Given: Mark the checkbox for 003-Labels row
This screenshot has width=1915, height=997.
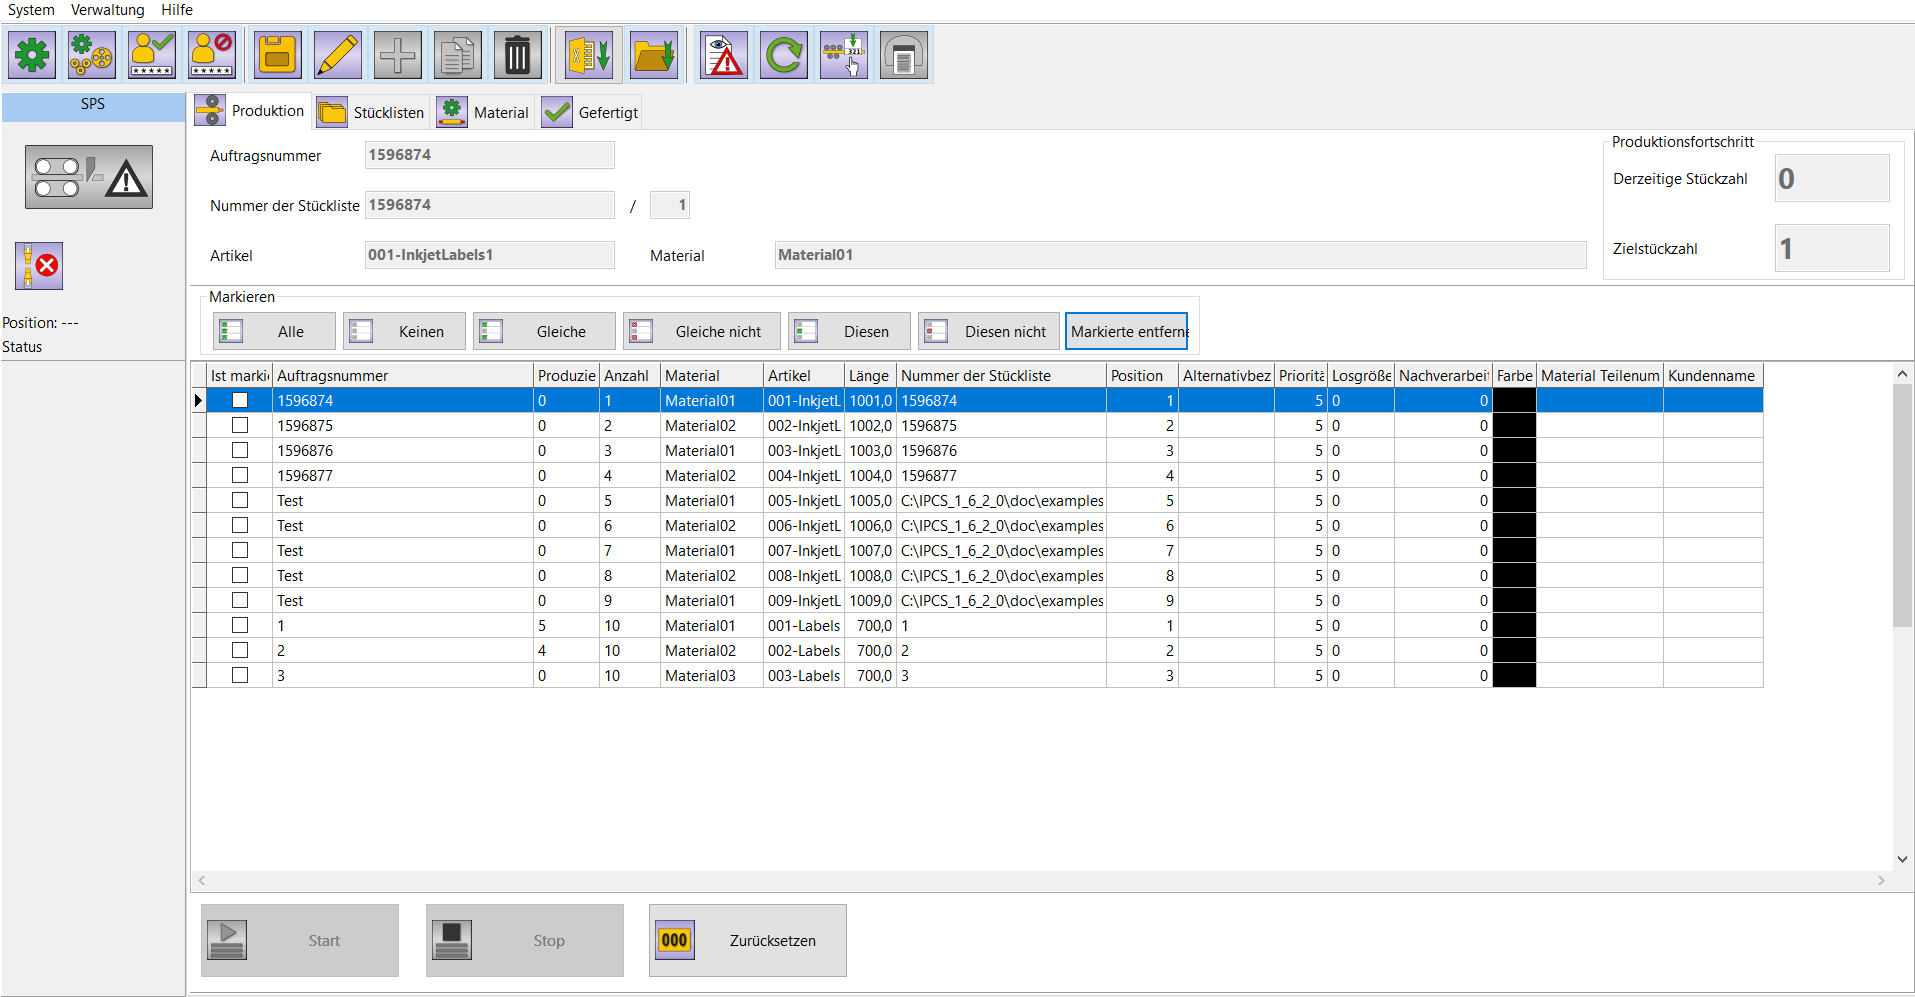Looking at the screenshot, I should click(240, 675).
